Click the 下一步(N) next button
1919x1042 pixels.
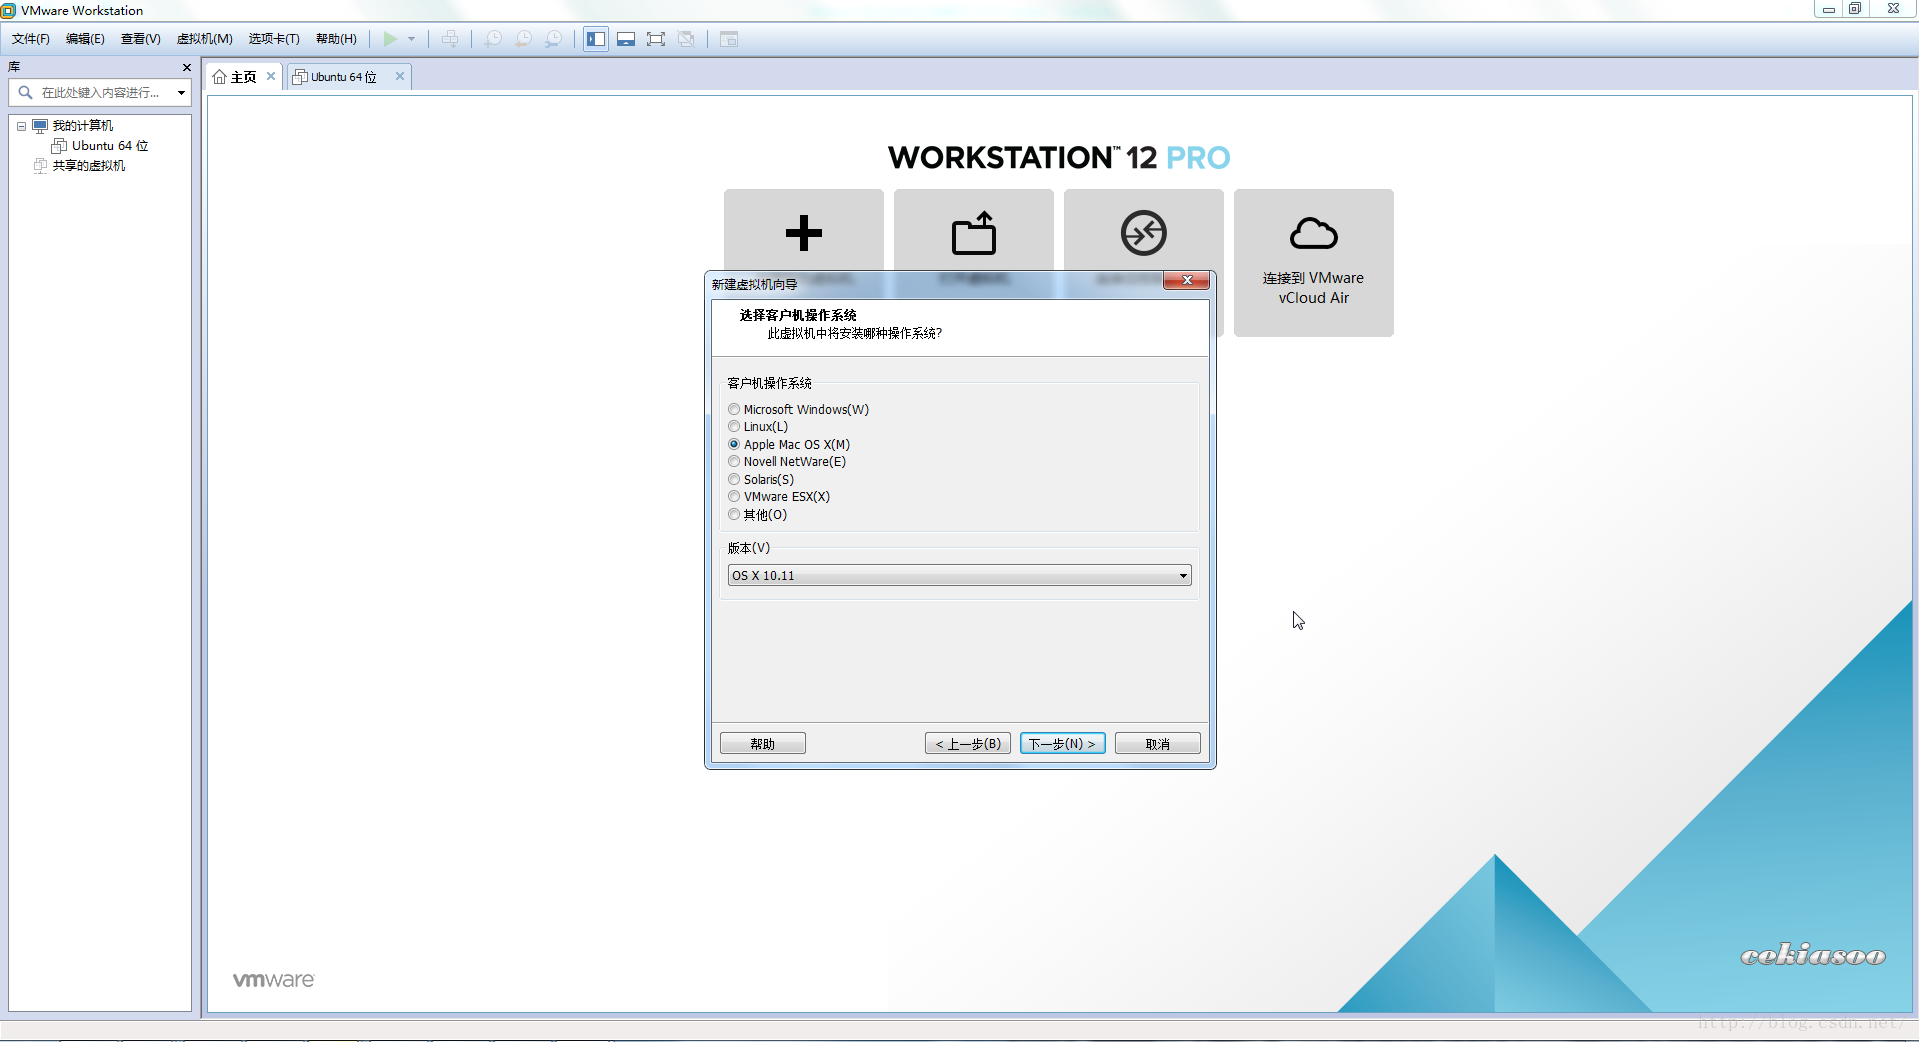(x=1063, y=744)
